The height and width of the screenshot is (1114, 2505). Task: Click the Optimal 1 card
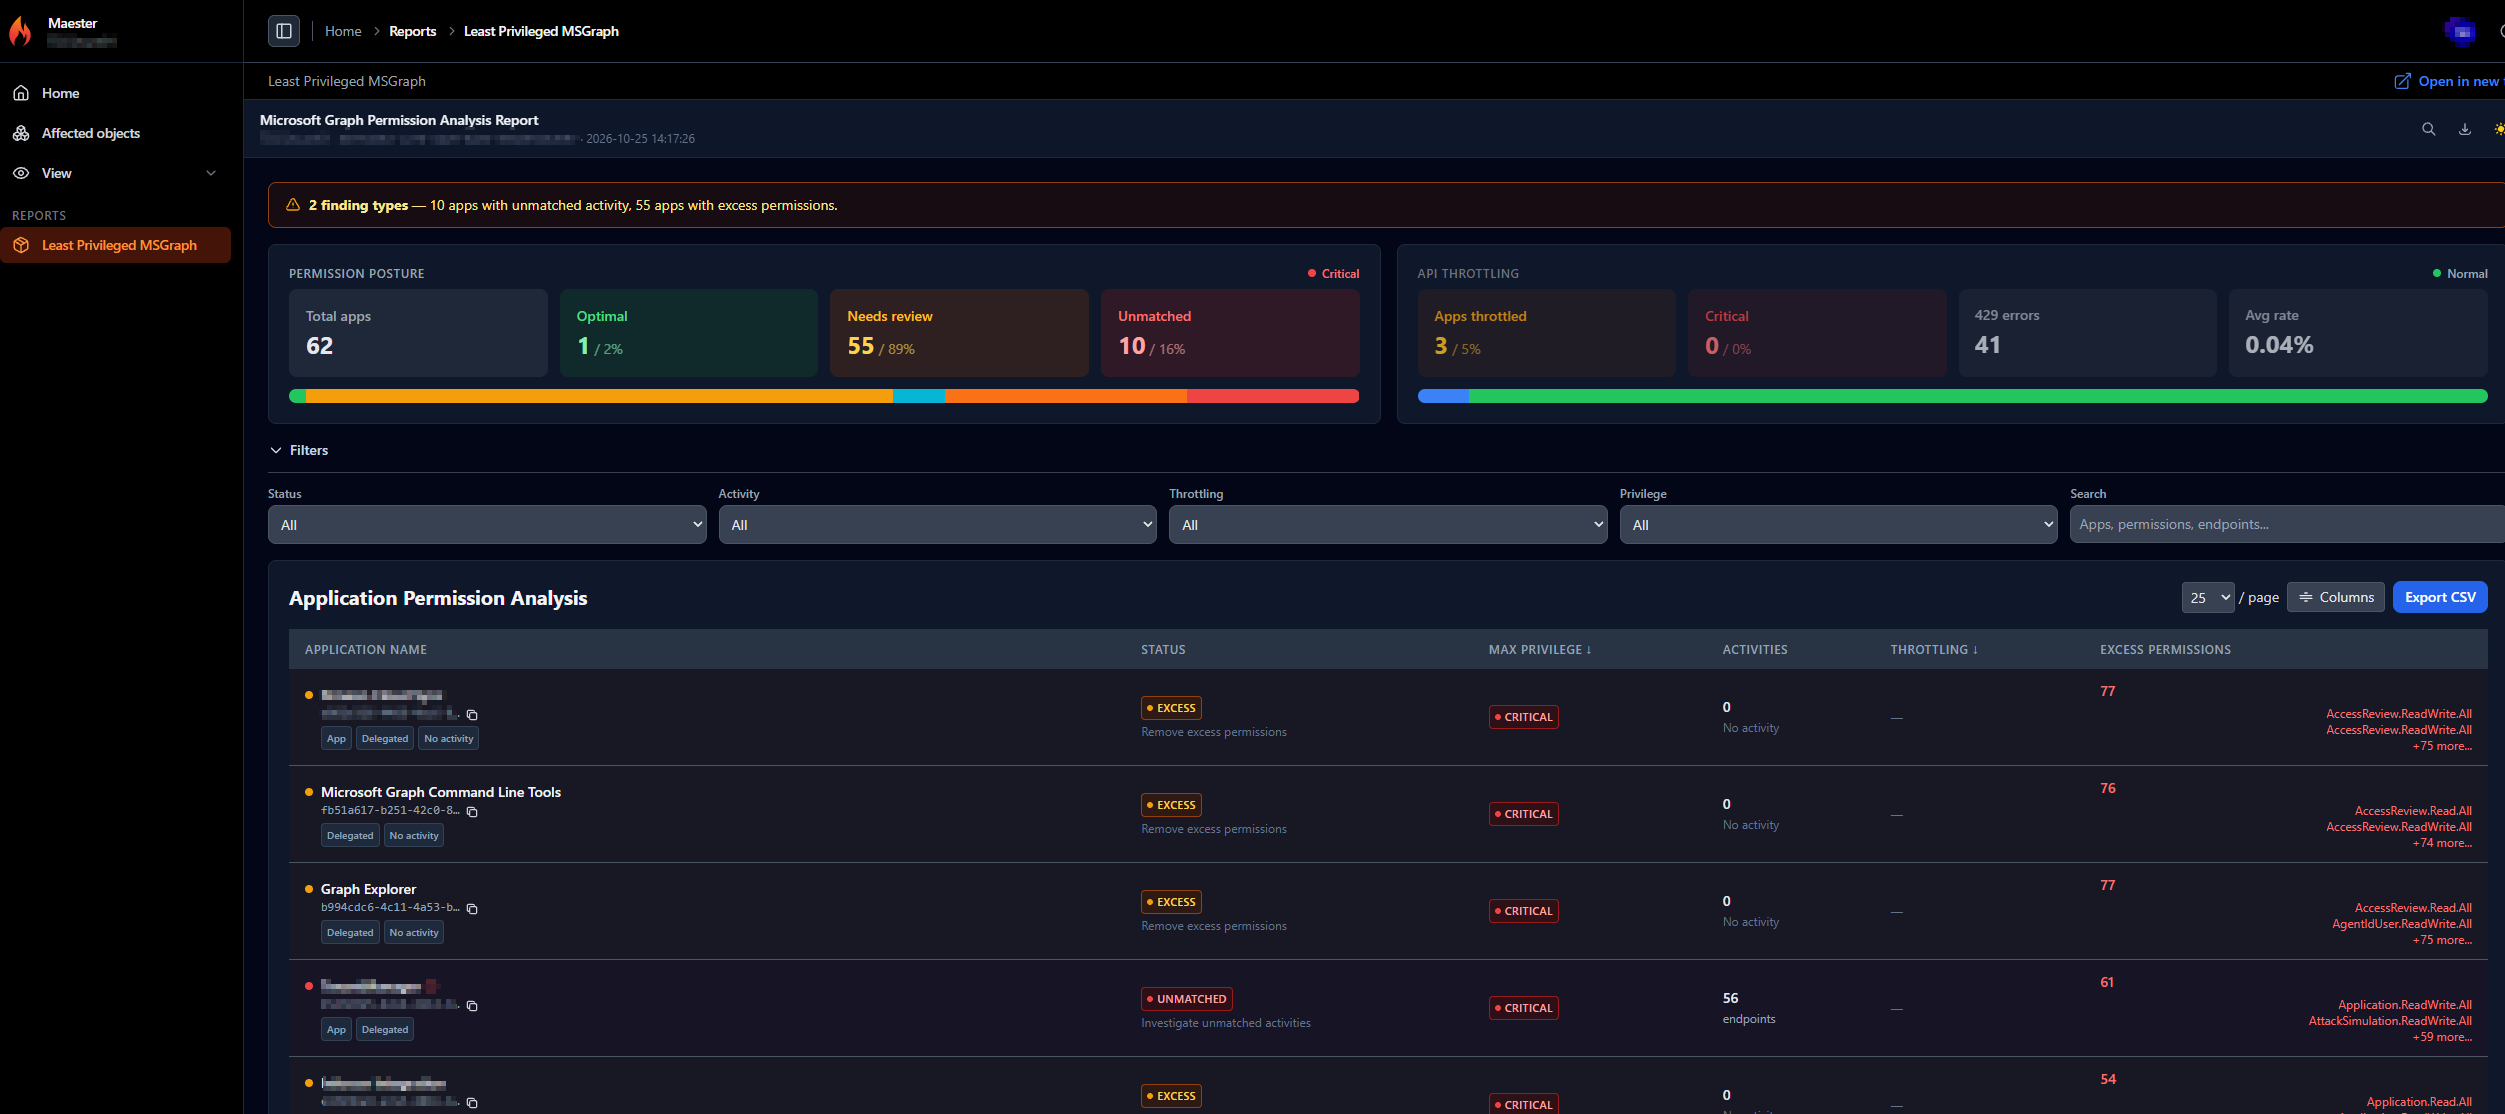click(689, 333)
